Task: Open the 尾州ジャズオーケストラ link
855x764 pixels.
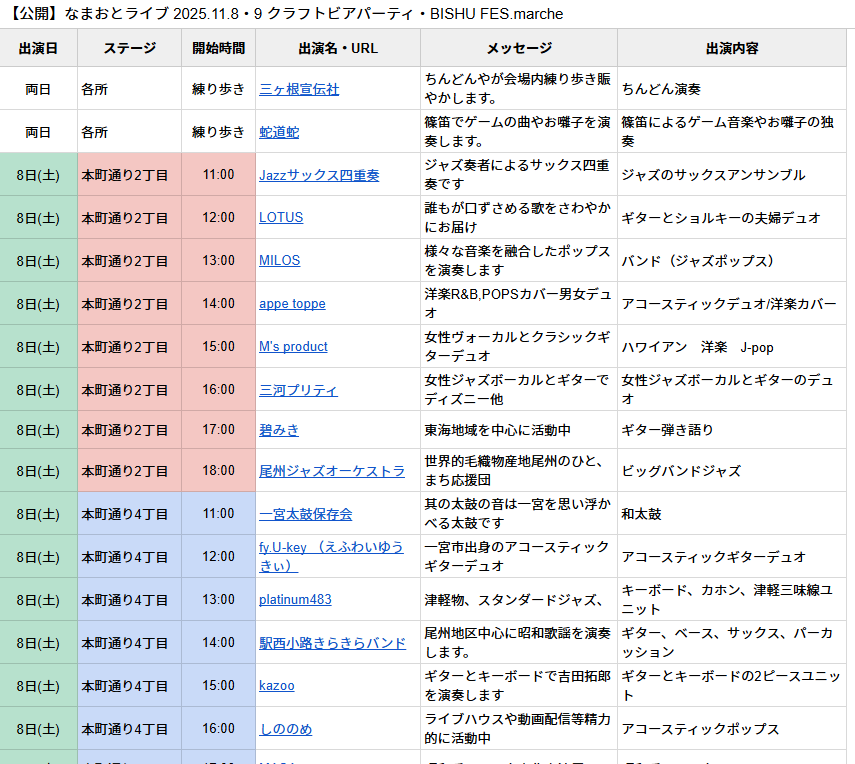Action: (x=332, y=471)
